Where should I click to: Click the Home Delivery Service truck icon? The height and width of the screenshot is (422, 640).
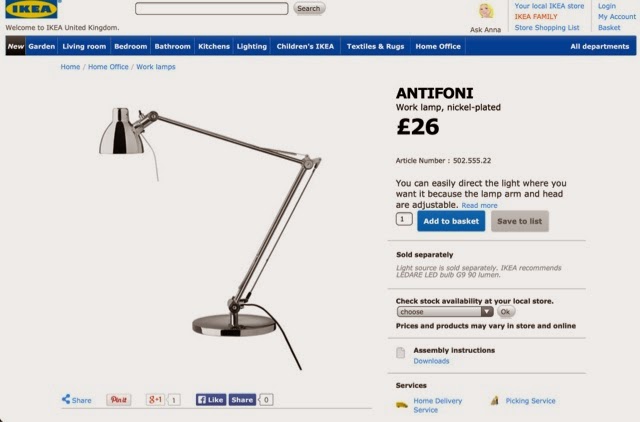402,405
